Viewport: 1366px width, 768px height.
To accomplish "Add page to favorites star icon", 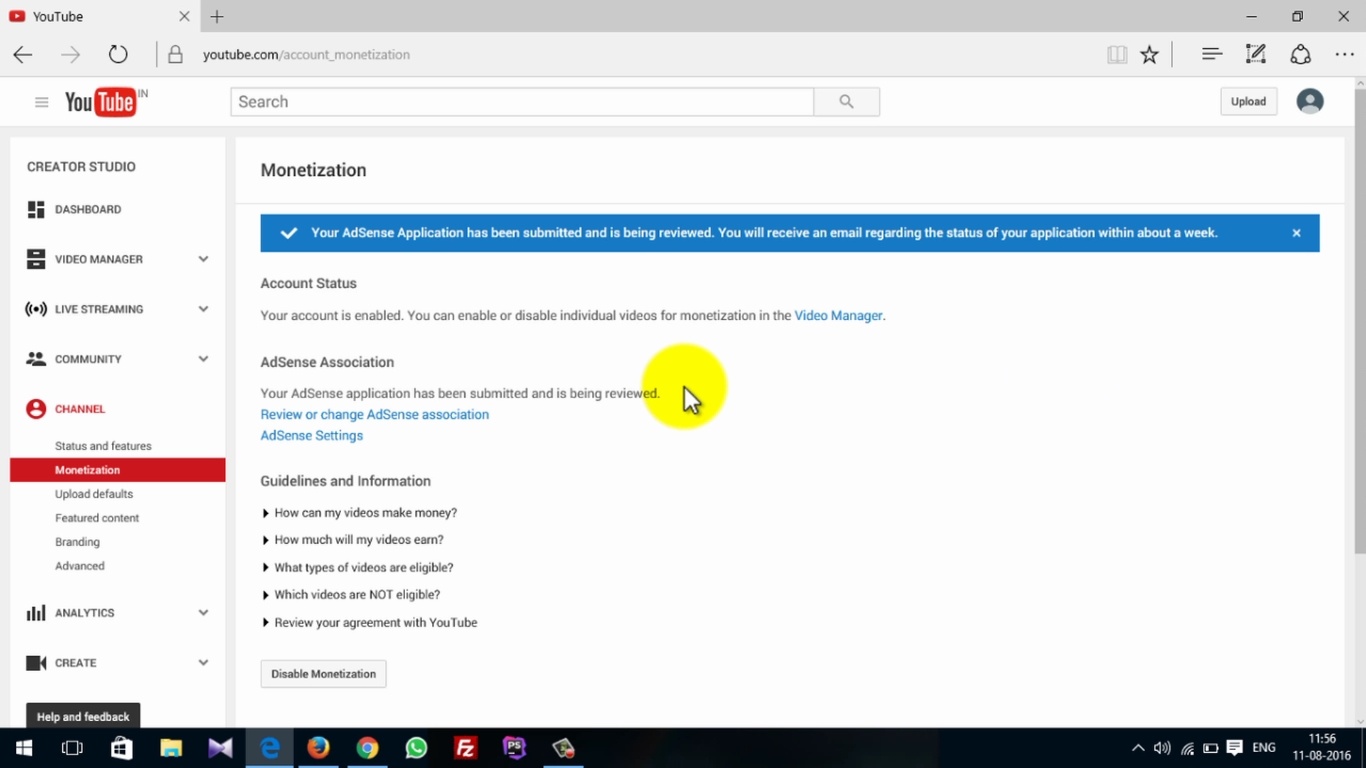I will point(1150,55).
